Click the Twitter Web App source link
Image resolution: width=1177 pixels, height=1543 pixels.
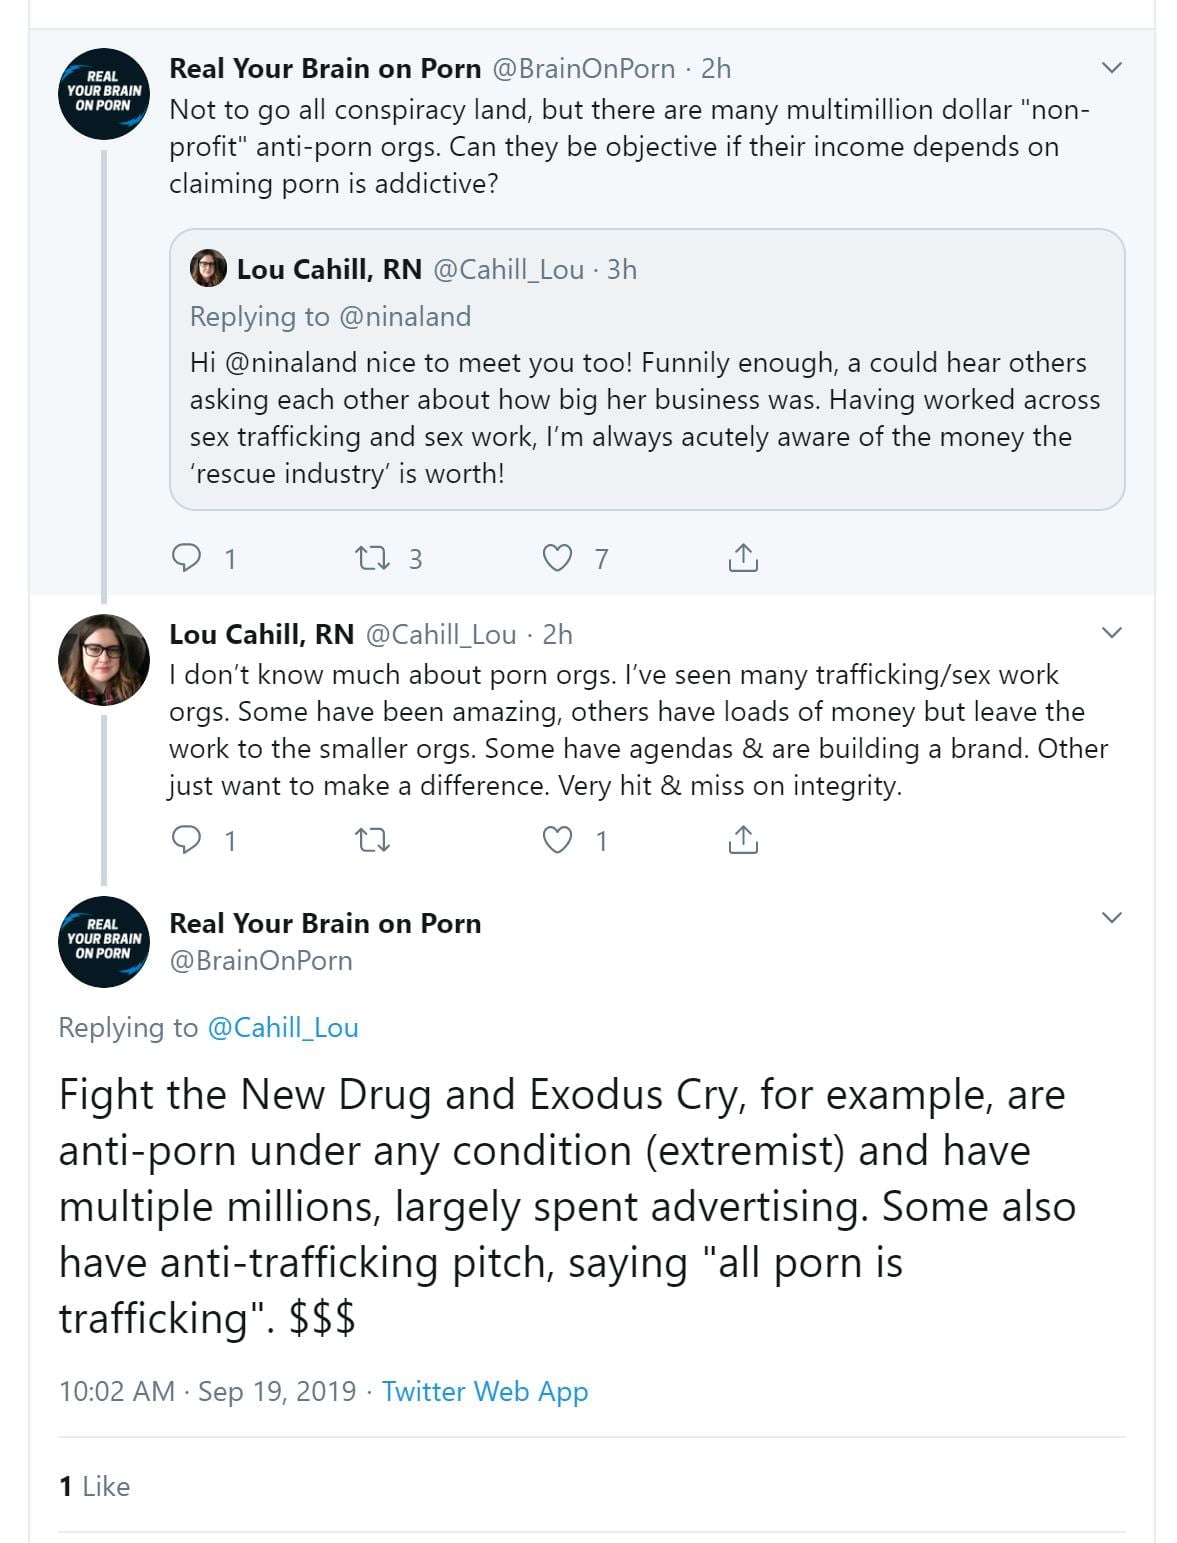point(485,1391)
